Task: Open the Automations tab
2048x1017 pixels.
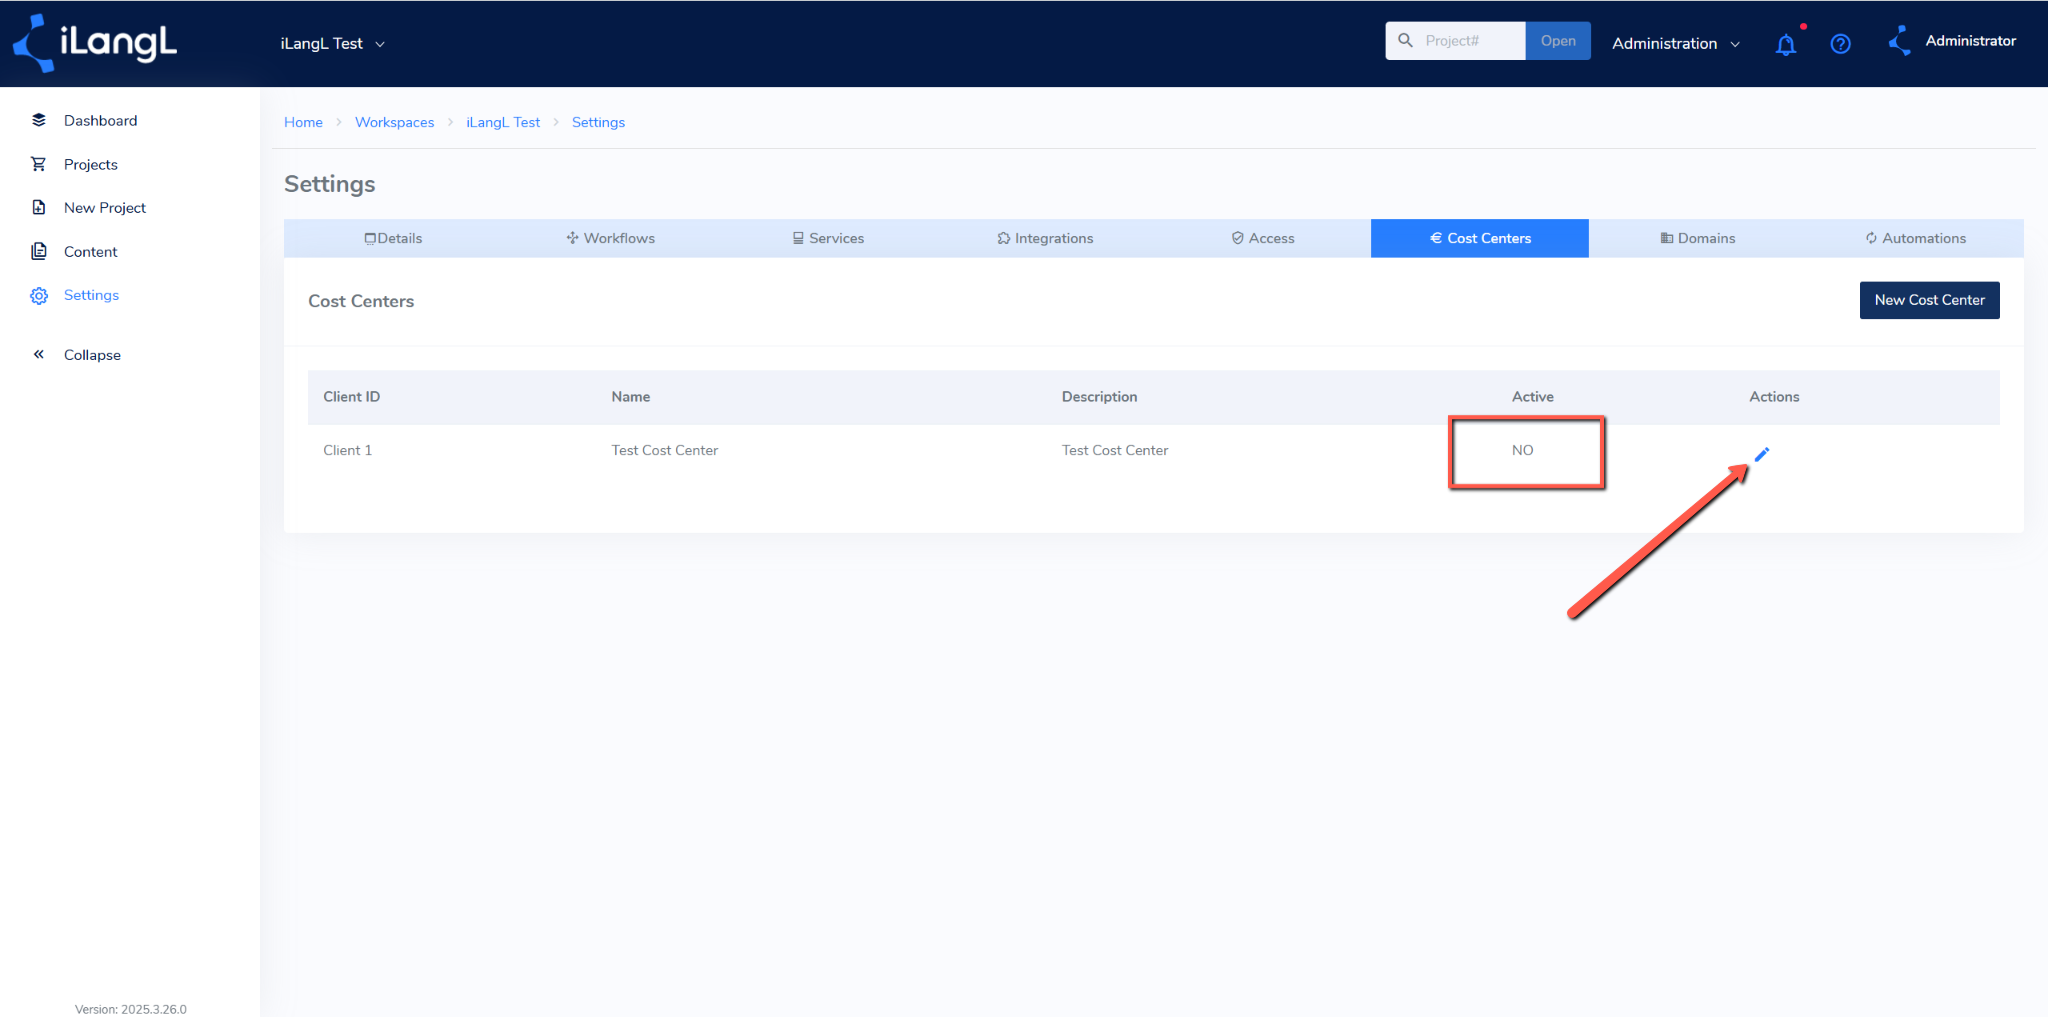Action: [1915, 238]
